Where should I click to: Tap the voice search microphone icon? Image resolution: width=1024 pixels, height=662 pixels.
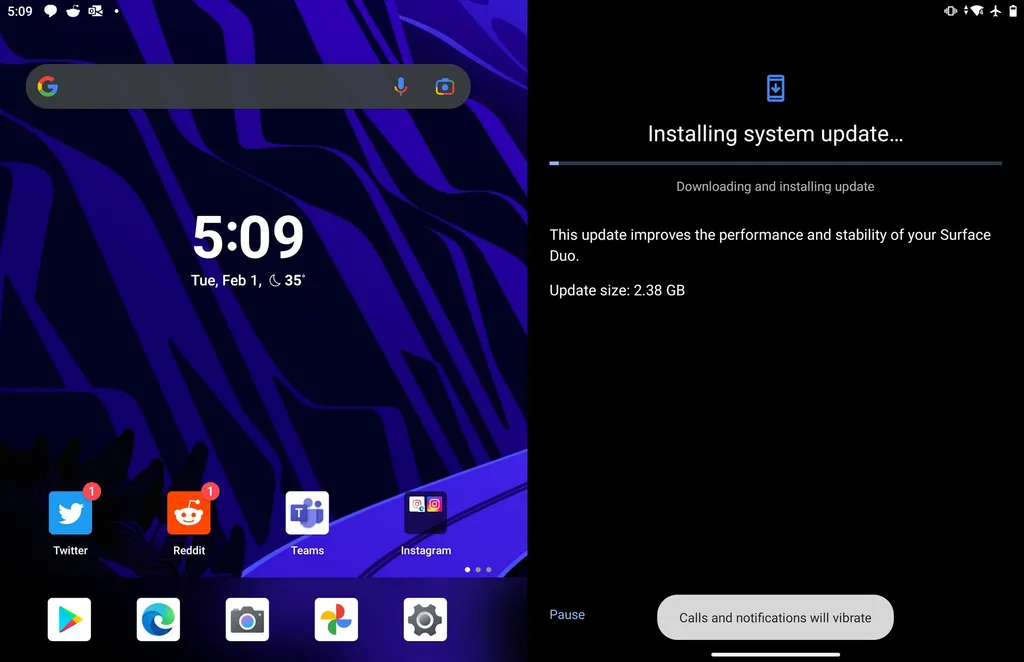pos(400,87)
